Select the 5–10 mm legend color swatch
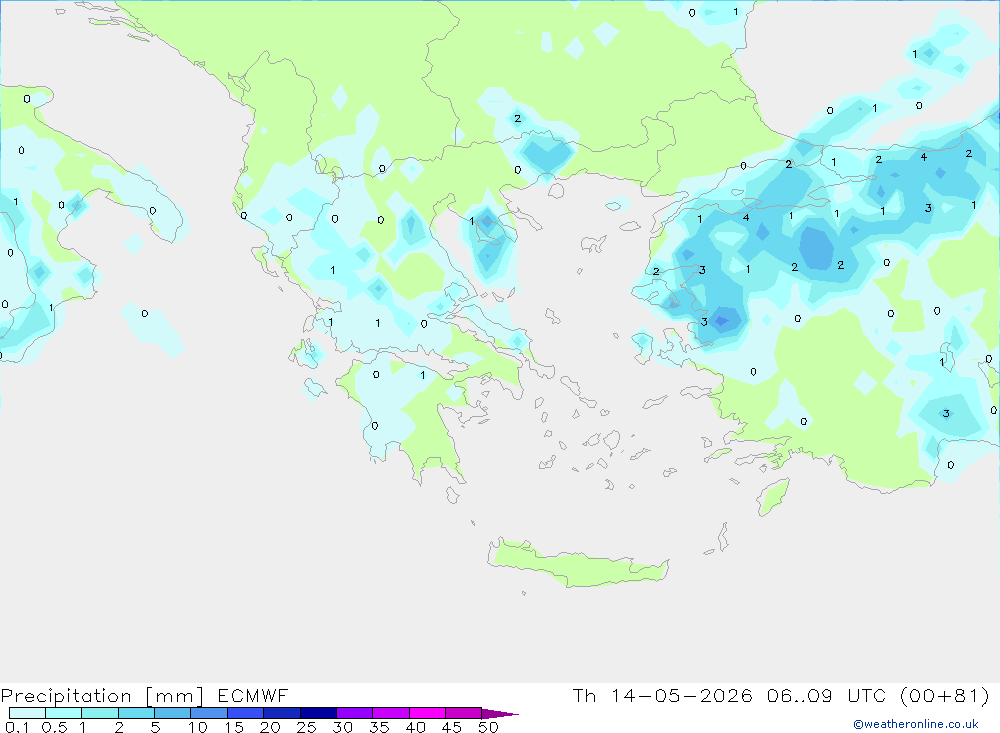This screenshot has width=1000, height=733. [x=173, y=713]
